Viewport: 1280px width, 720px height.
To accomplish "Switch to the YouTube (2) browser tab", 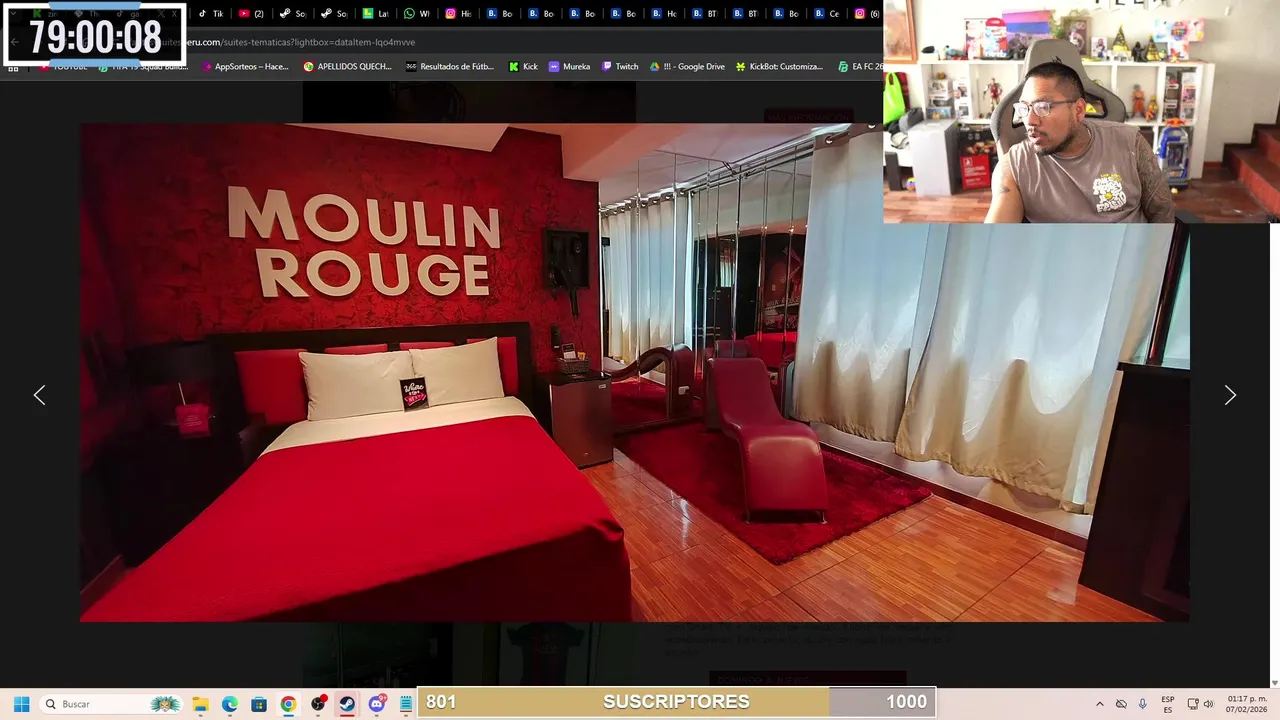I will 252,14.
